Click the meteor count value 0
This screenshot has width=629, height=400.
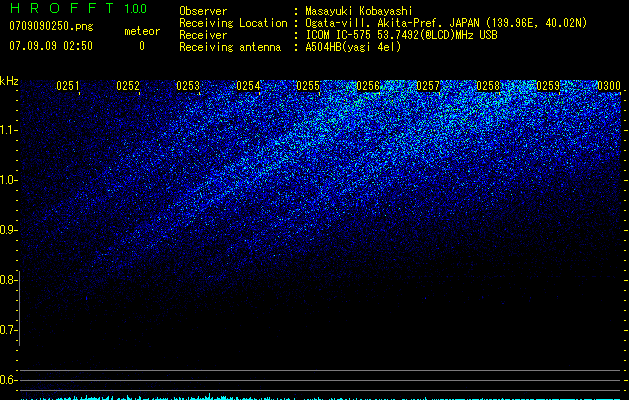[142, 46]
